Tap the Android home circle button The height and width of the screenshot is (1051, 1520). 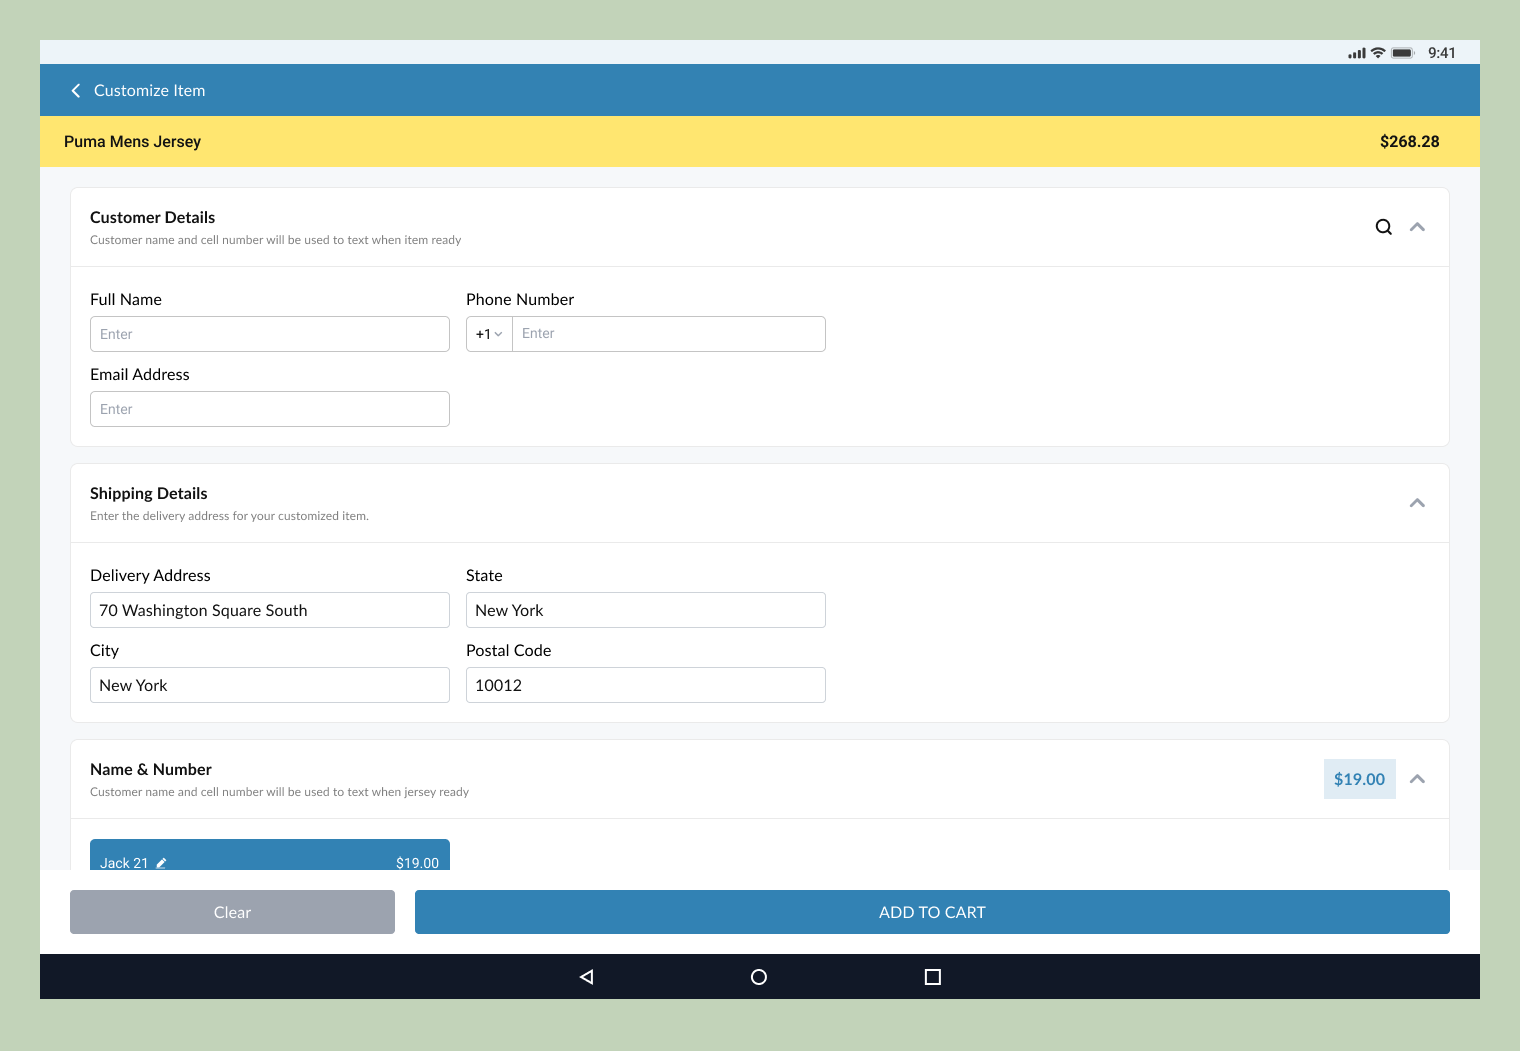point(759,977)
